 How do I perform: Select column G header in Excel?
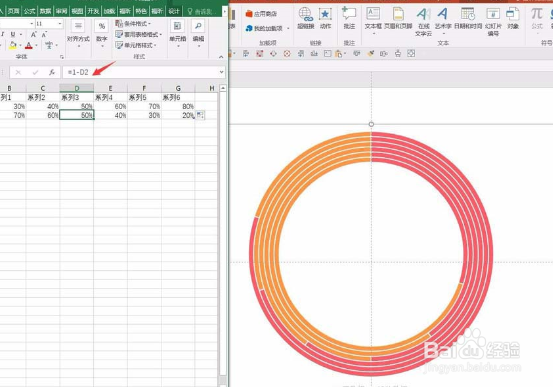click(x=178, y=88)
